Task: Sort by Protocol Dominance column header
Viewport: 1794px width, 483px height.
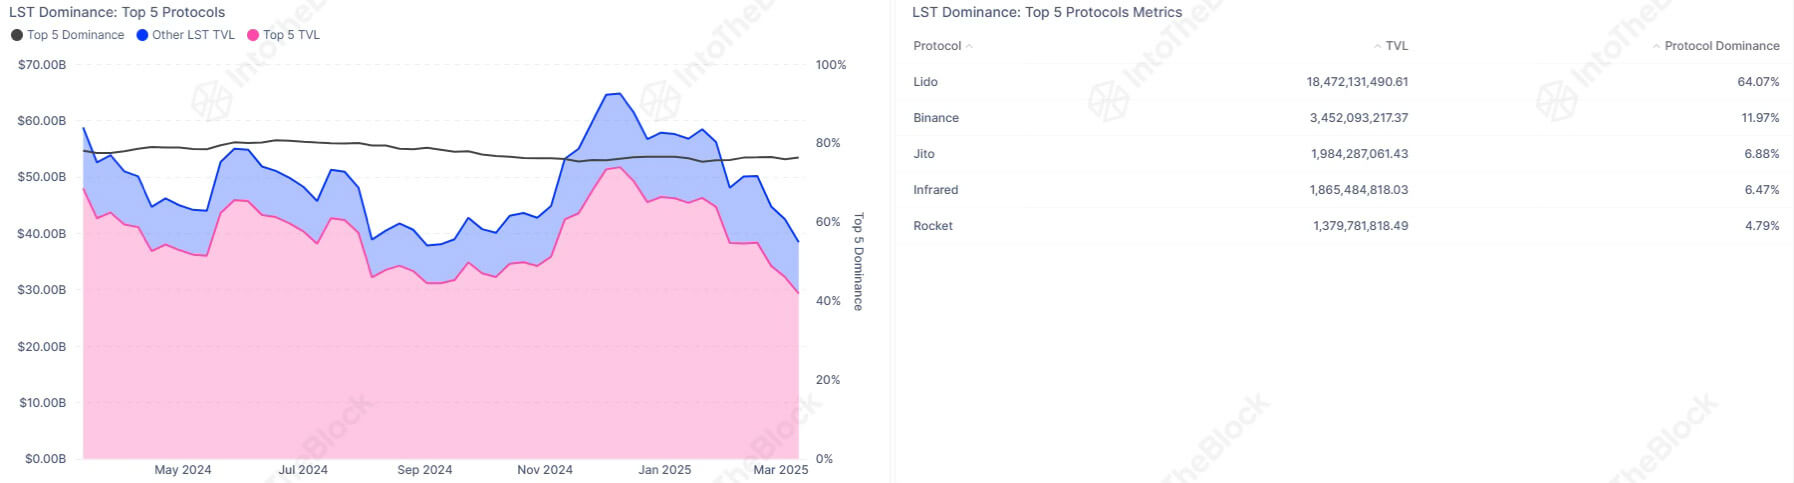Action: (x=1721, y=46)
